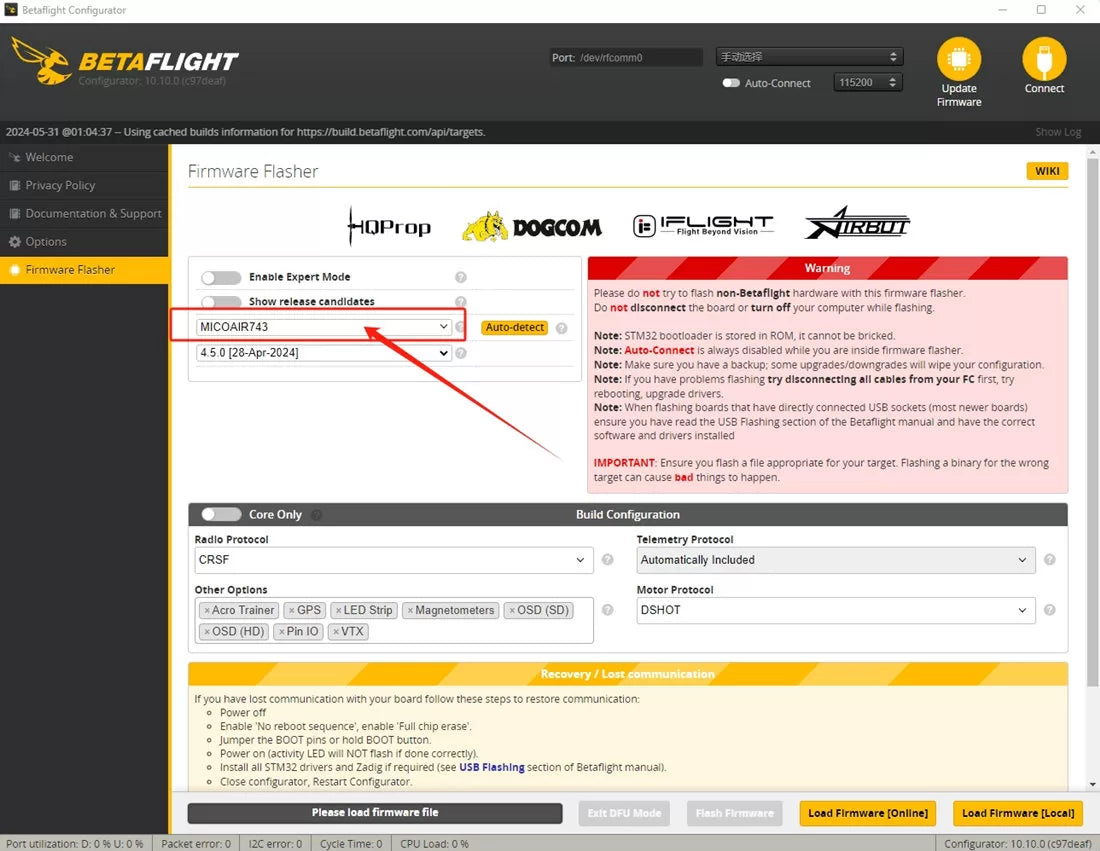Click the Airbot sponsor logo
This screenshot has width=1100, height=851.
(x=857, y=225)
